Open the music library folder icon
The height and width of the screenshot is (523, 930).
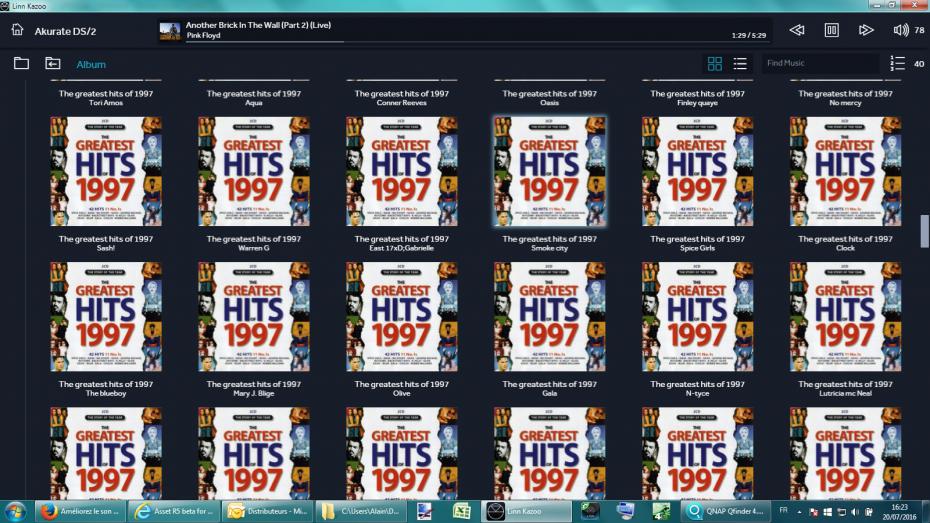tap(21, 64)
